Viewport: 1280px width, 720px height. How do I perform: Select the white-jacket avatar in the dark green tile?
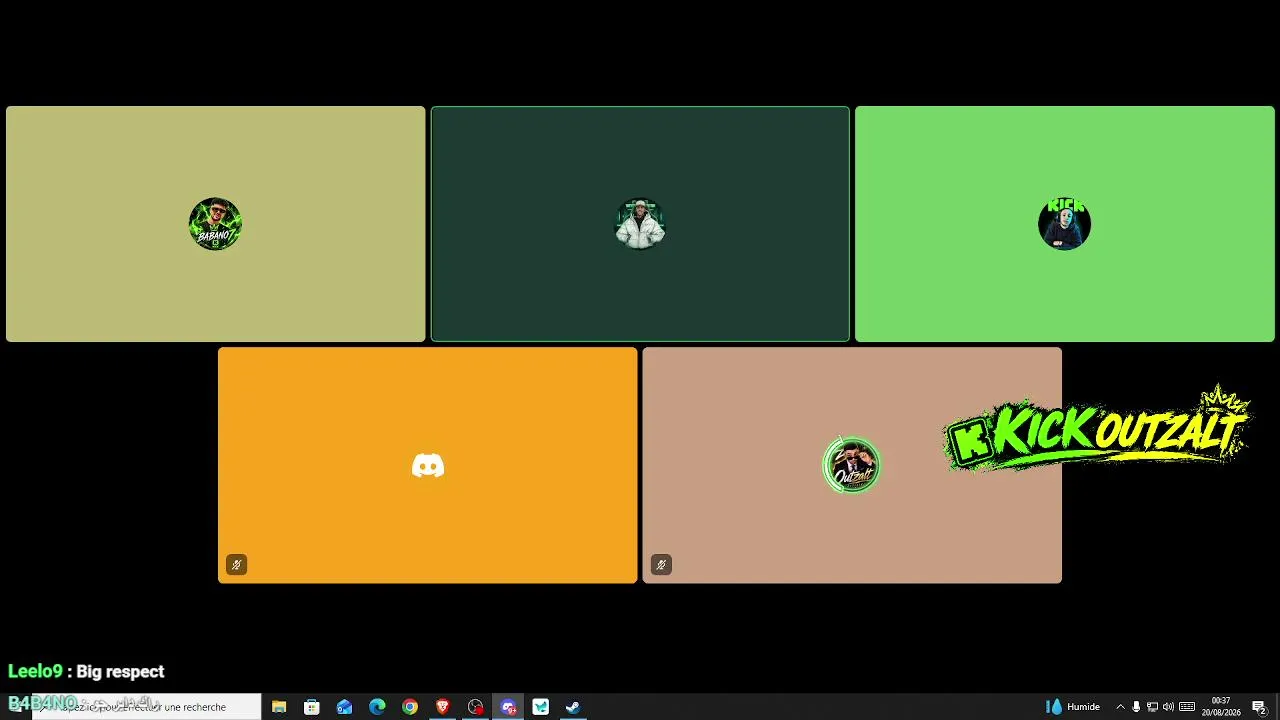click(x=640, y=224)
